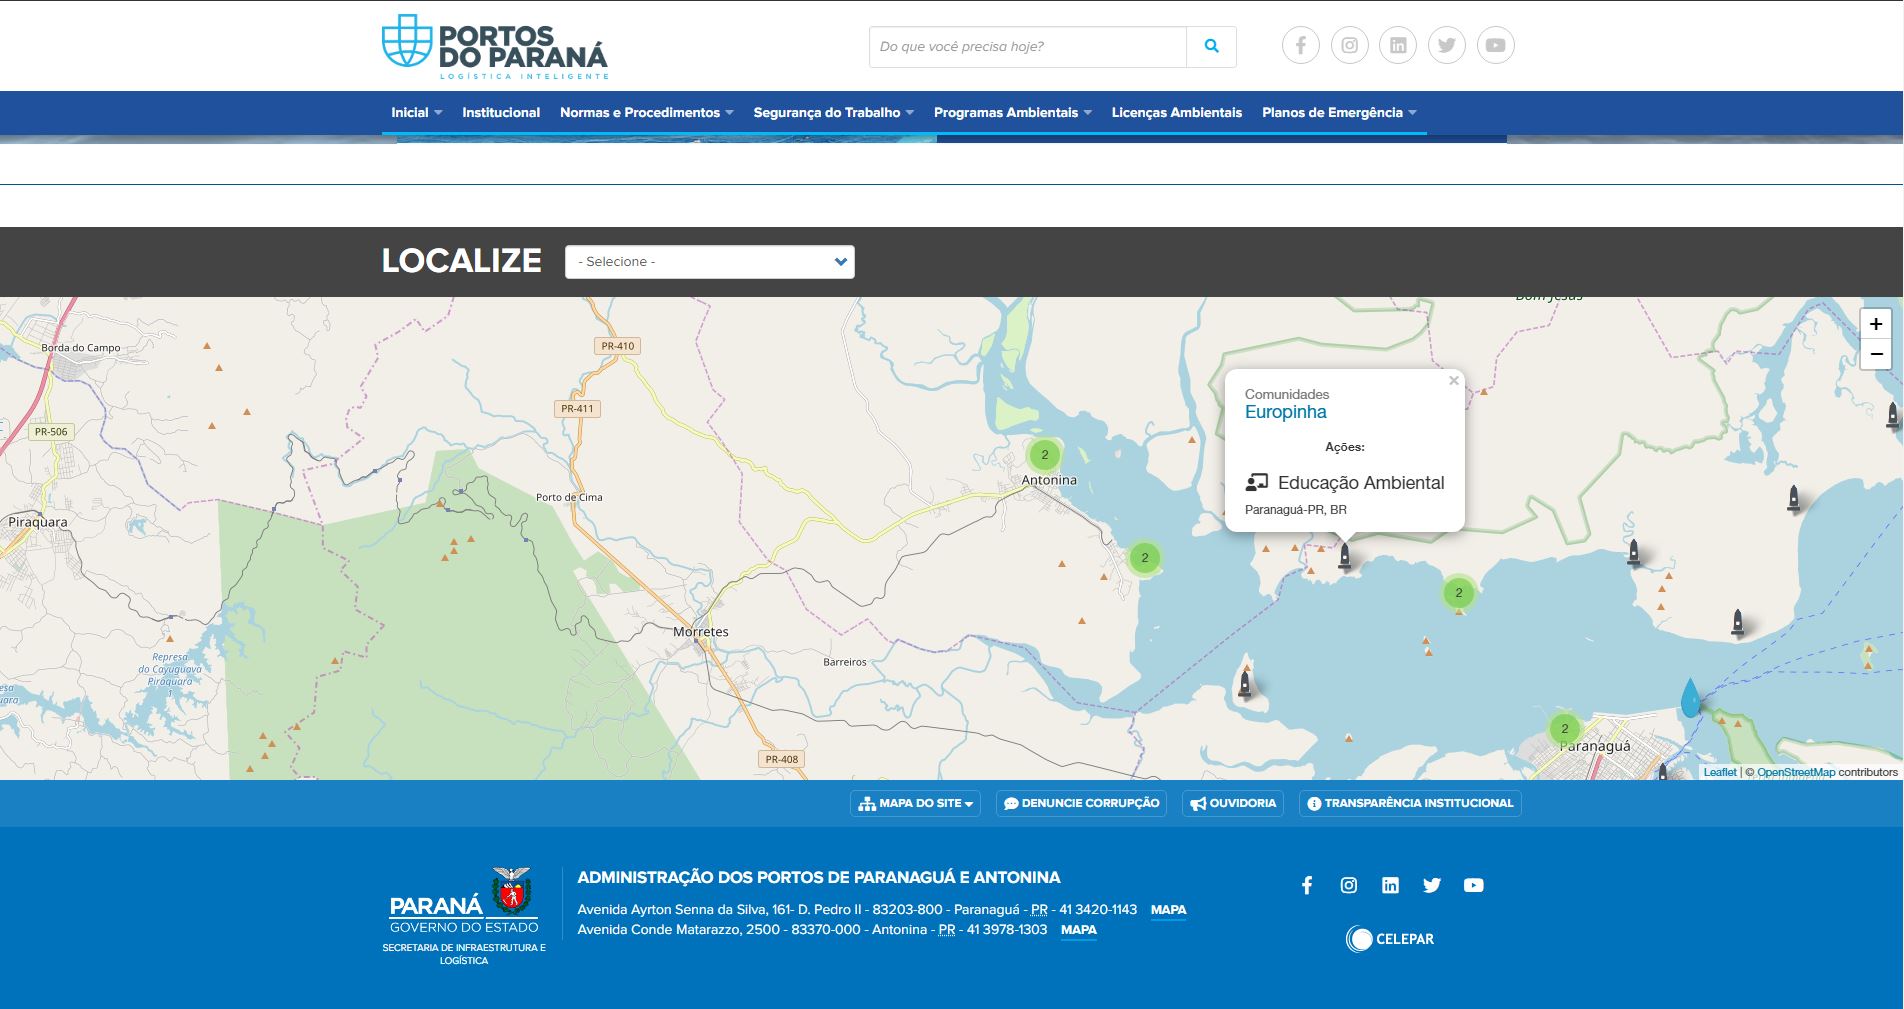
Task: Open the Institucional menu item
Action: tap(501, 112)
